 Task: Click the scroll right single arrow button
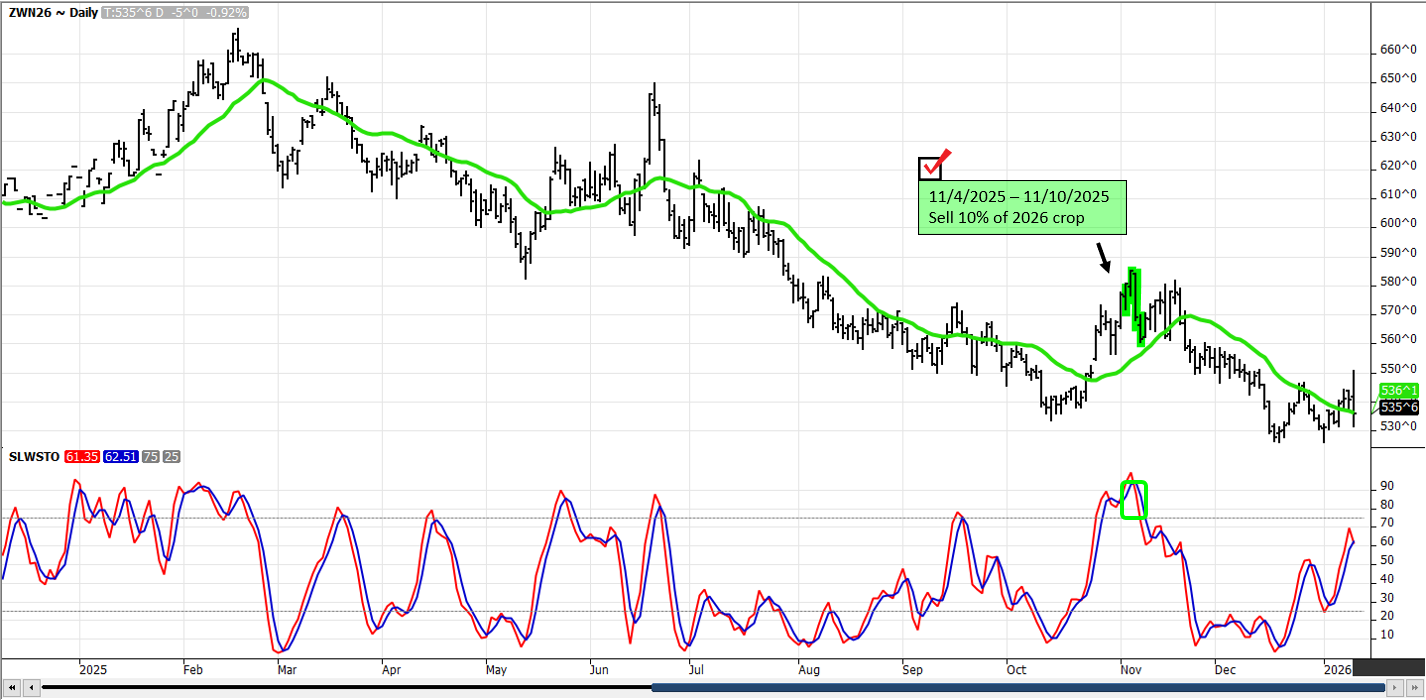click(x=1395, y=688)
